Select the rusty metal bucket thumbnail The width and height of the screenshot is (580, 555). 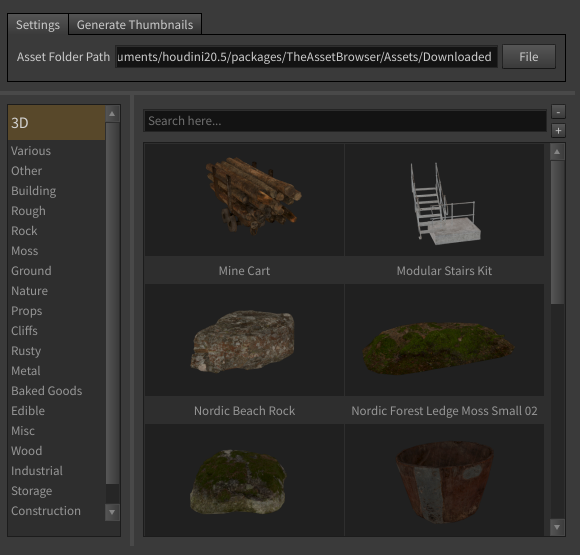coord(444,480)
